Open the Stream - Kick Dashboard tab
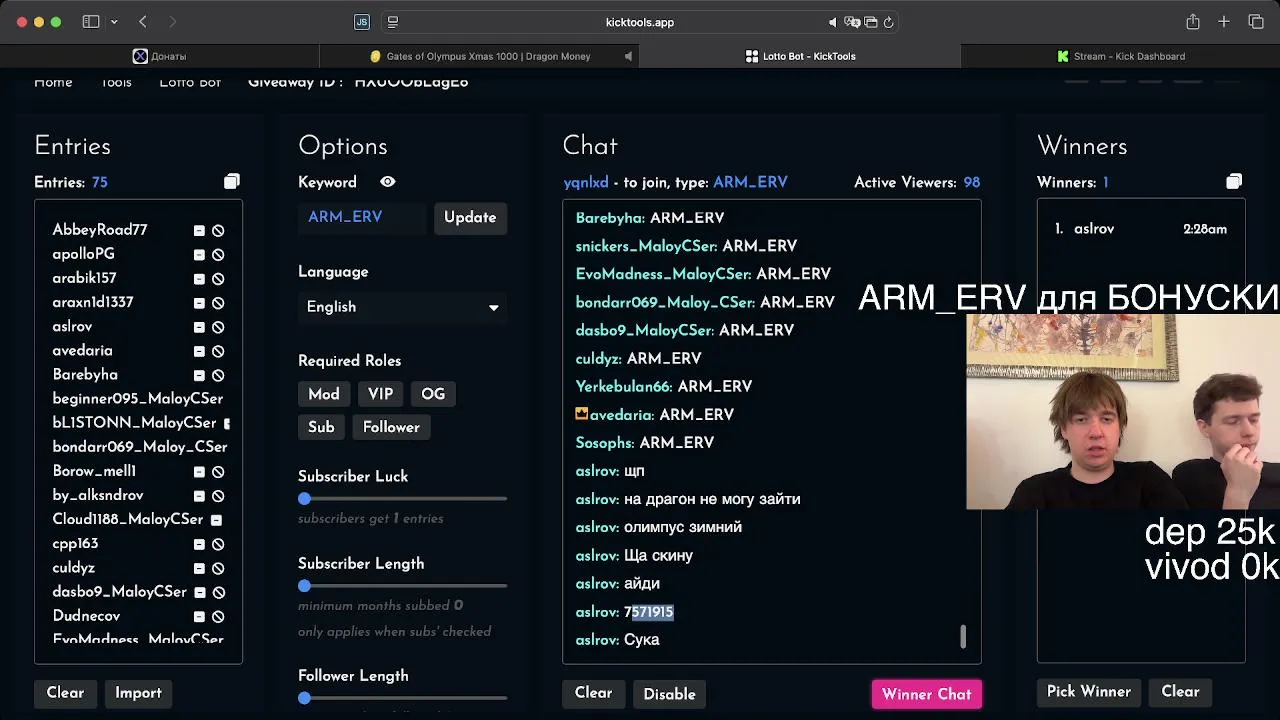Screen dimensions: 1280x720 [1120, 56]
